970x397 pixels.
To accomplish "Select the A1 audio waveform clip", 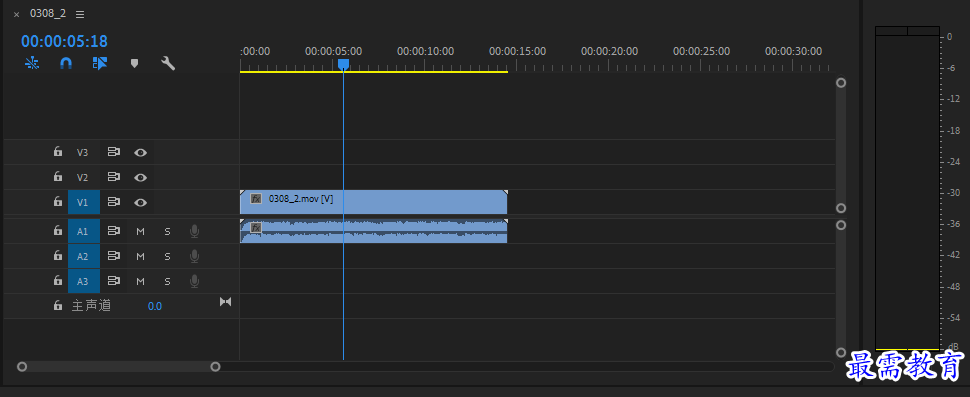I will click(374, 231).
